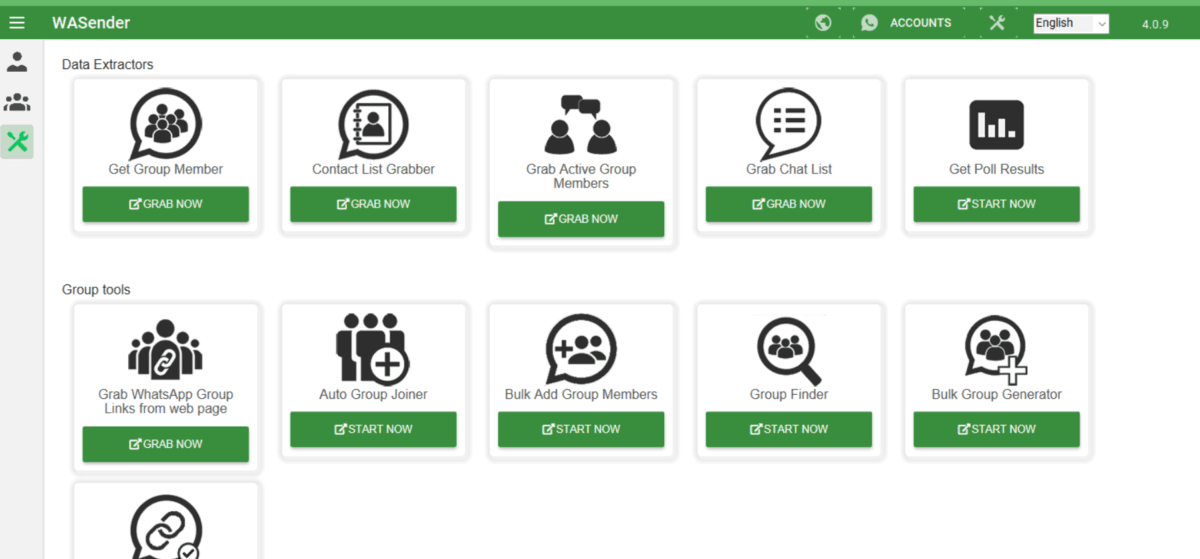Click the Get Poll Results label
Viewport: 1200px width, 559px height.
[x=997, y=169]
